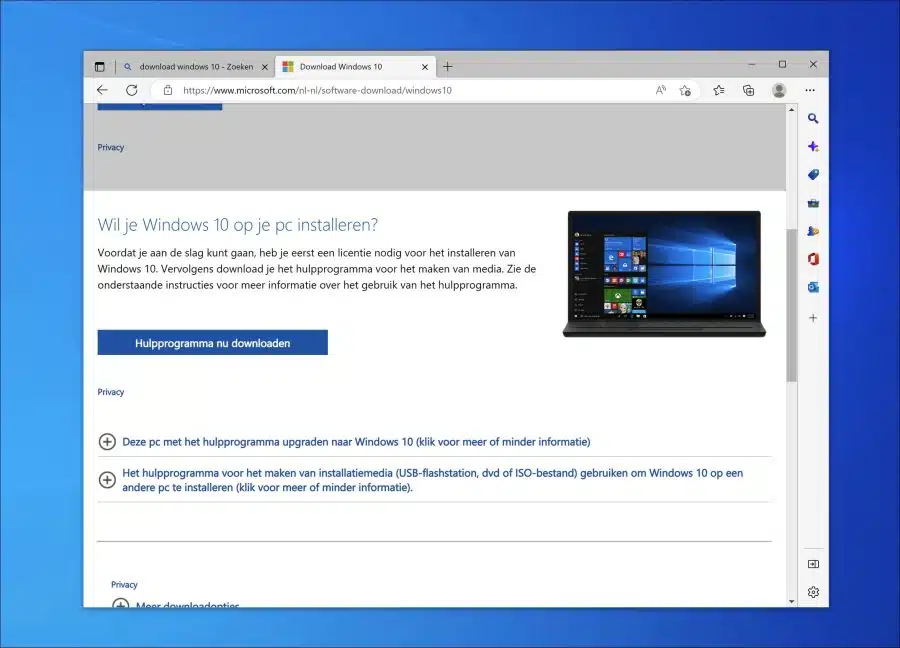Reload the page with the refresh icon
This screenshot has width=900, height=648.
[131, 90]
